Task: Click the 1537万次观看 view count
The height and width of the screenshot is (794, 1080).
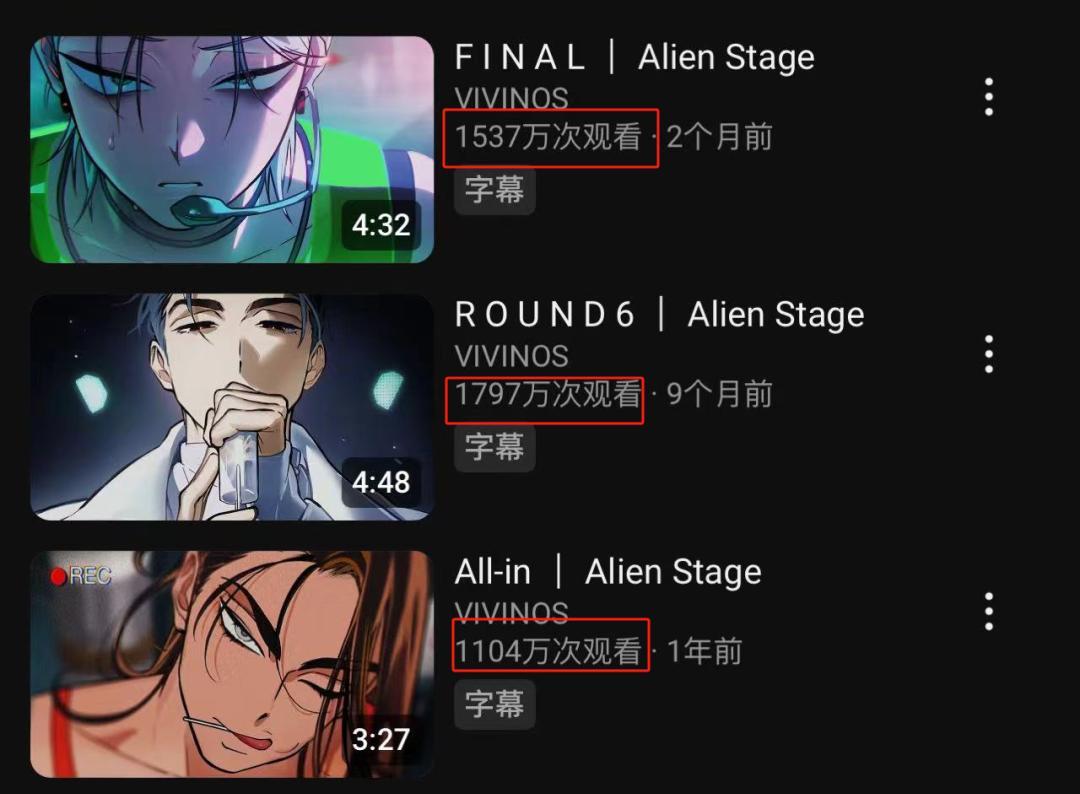Action: tap(548, 136)
